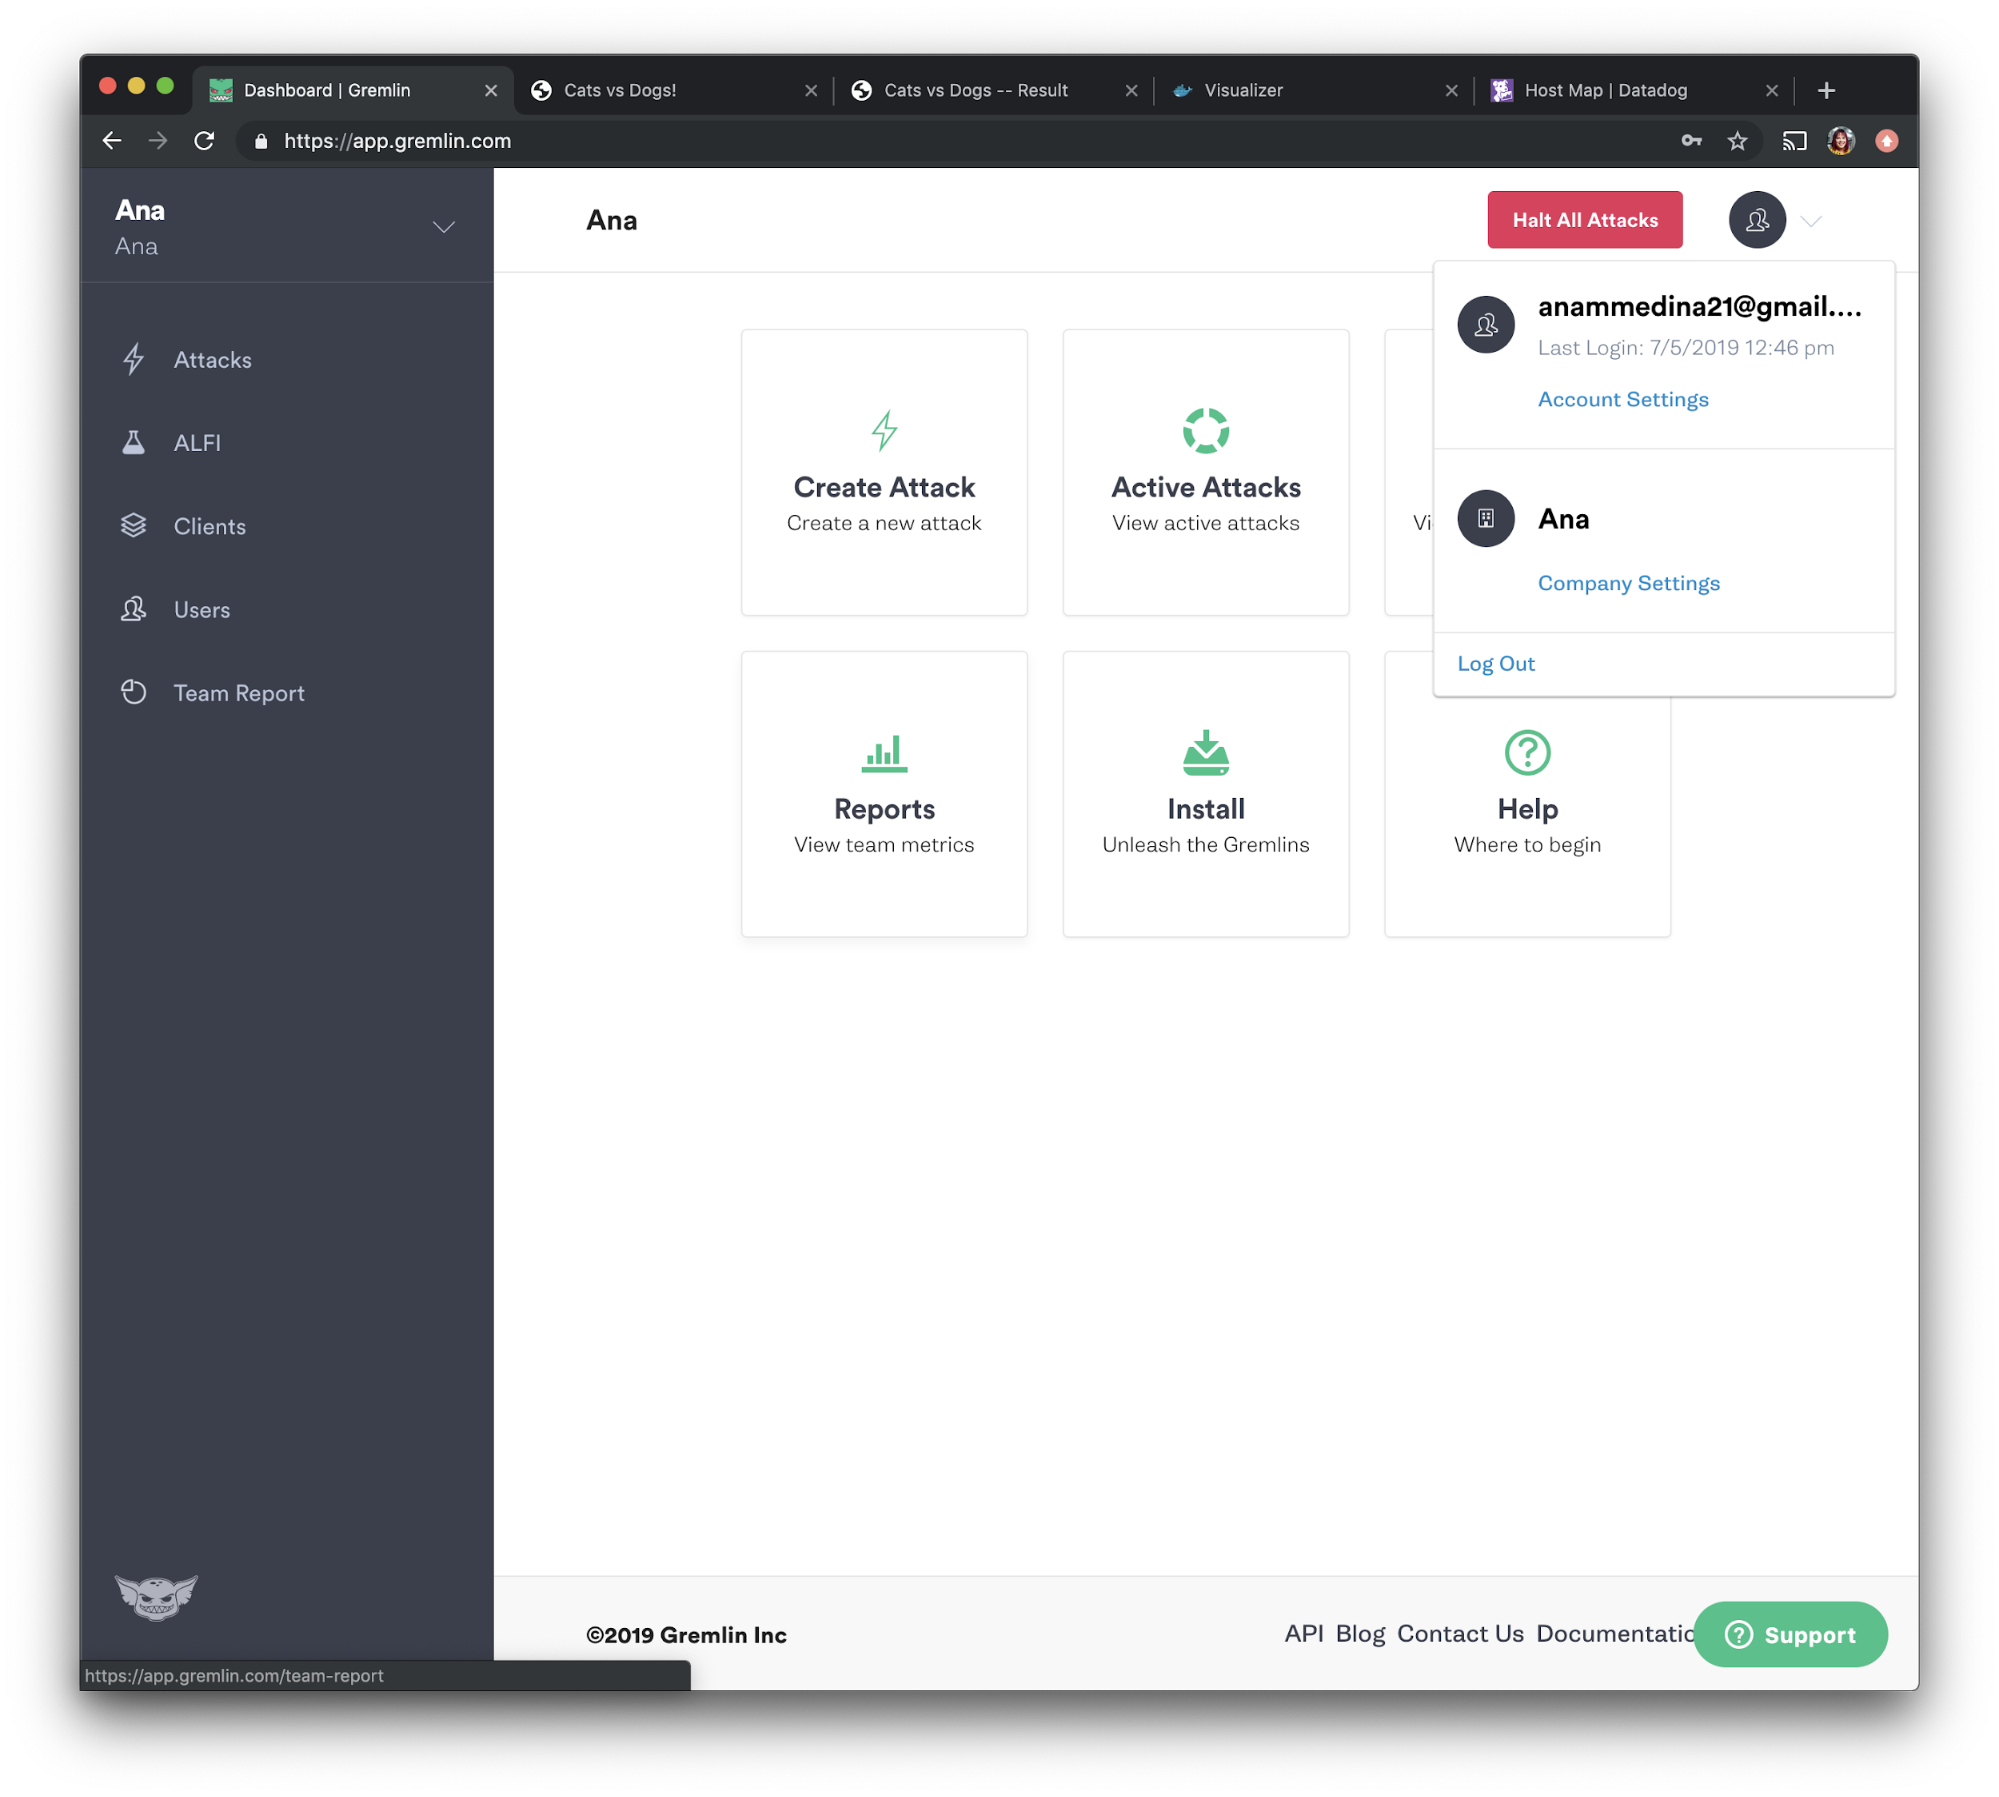Click the user avatar icon beside Halt All Attacks
Screen dimensions: 1999x1797
1757,220
